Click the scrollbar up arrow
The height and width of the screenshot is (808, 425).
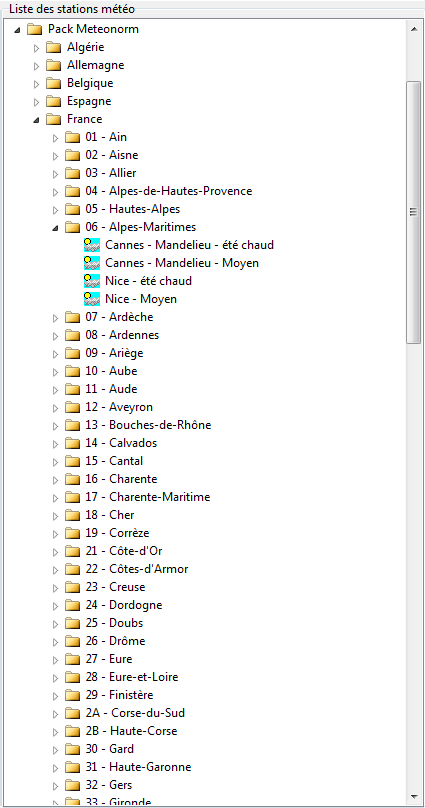(x=413, y=29)
